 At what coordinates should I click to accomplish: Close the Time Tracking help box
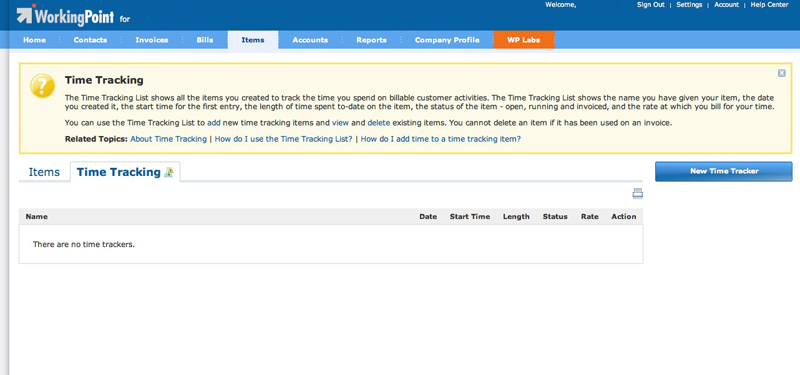click(x=782, y=73)
